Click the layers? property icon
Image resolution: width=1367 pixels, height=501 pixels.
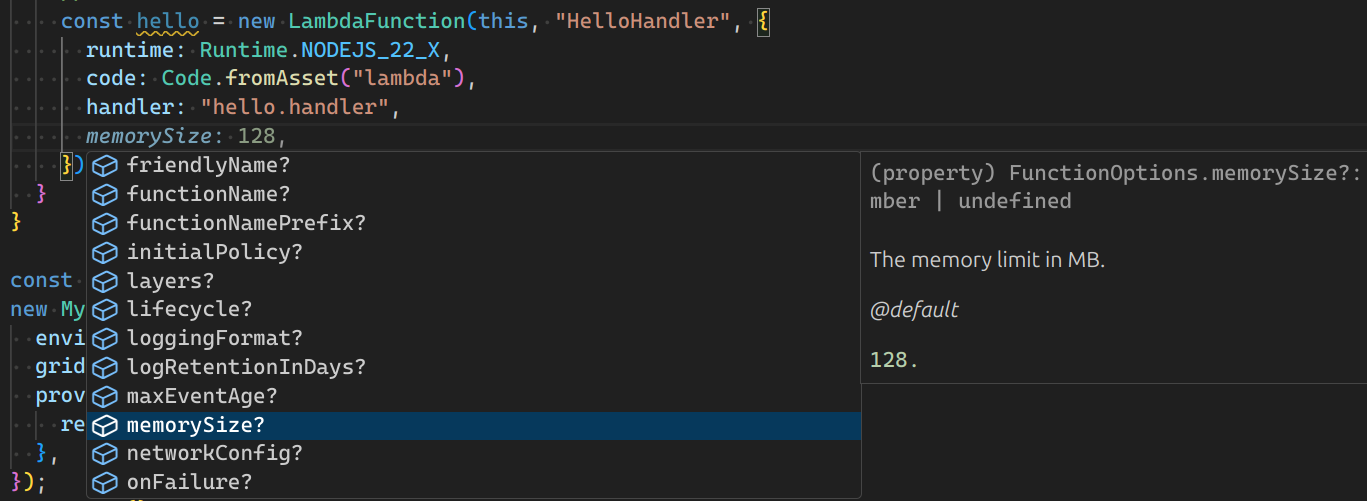(x=105, y=281)
